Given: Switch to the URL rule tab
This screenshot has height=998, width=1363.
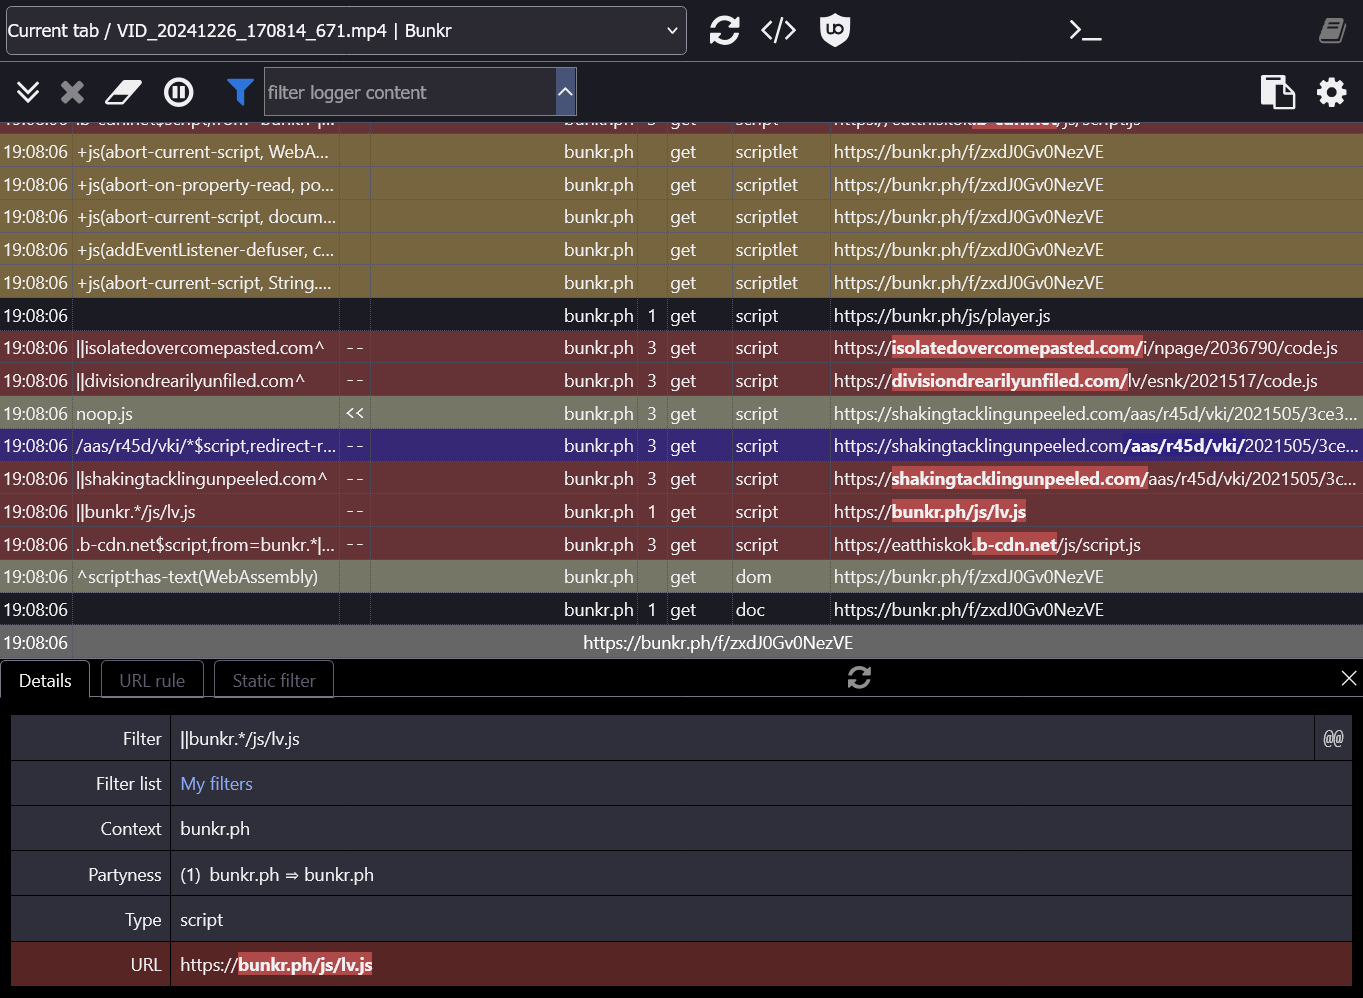Looking at the screenshot, I should pos(152,680).
